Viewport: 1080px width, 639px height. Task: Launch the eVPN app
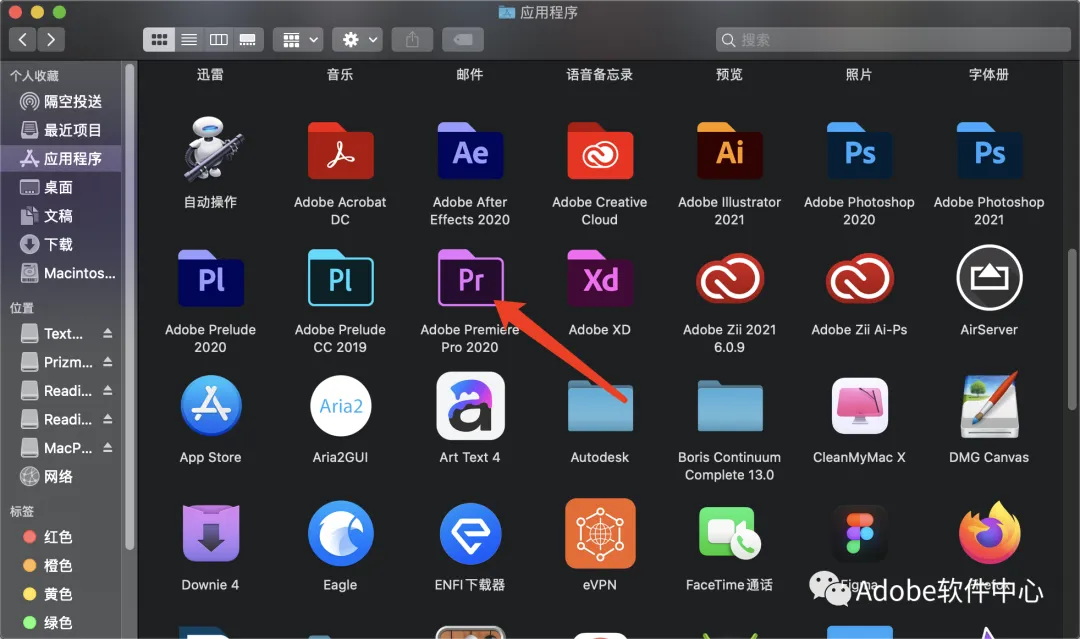coord(599,533)
